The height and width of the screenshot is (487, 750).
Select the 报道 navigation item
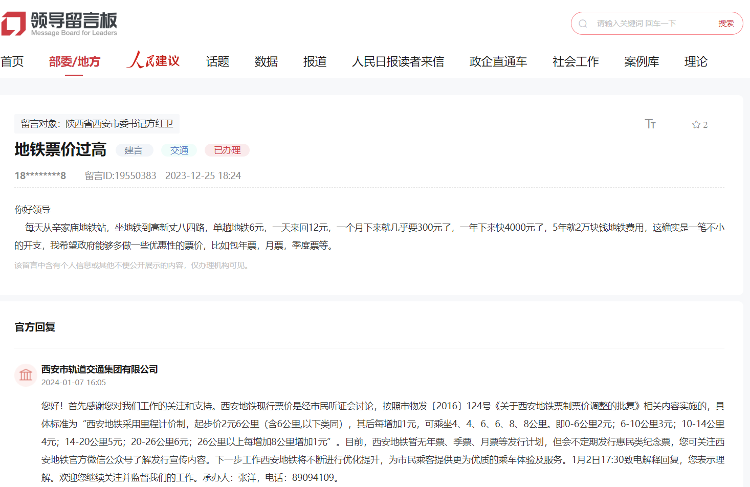[x=314, y=62]
